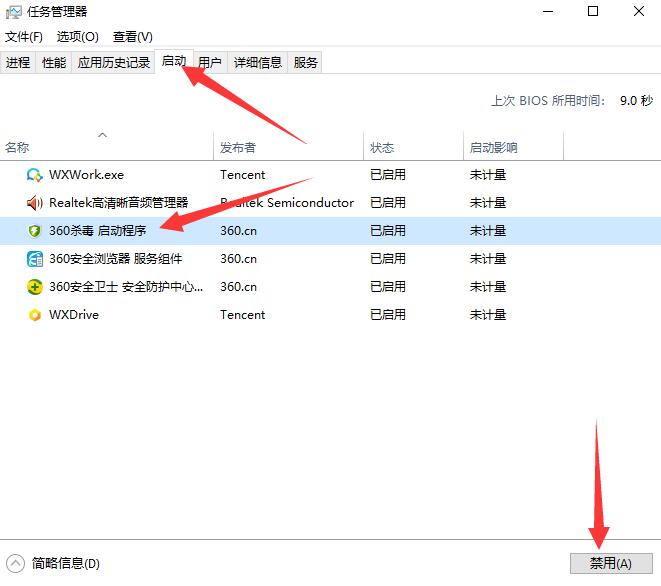This screenshot has height=586, width=661.
Task: Click 已启用 status in the WXDrive row
Action: click(x=388, y=315)
